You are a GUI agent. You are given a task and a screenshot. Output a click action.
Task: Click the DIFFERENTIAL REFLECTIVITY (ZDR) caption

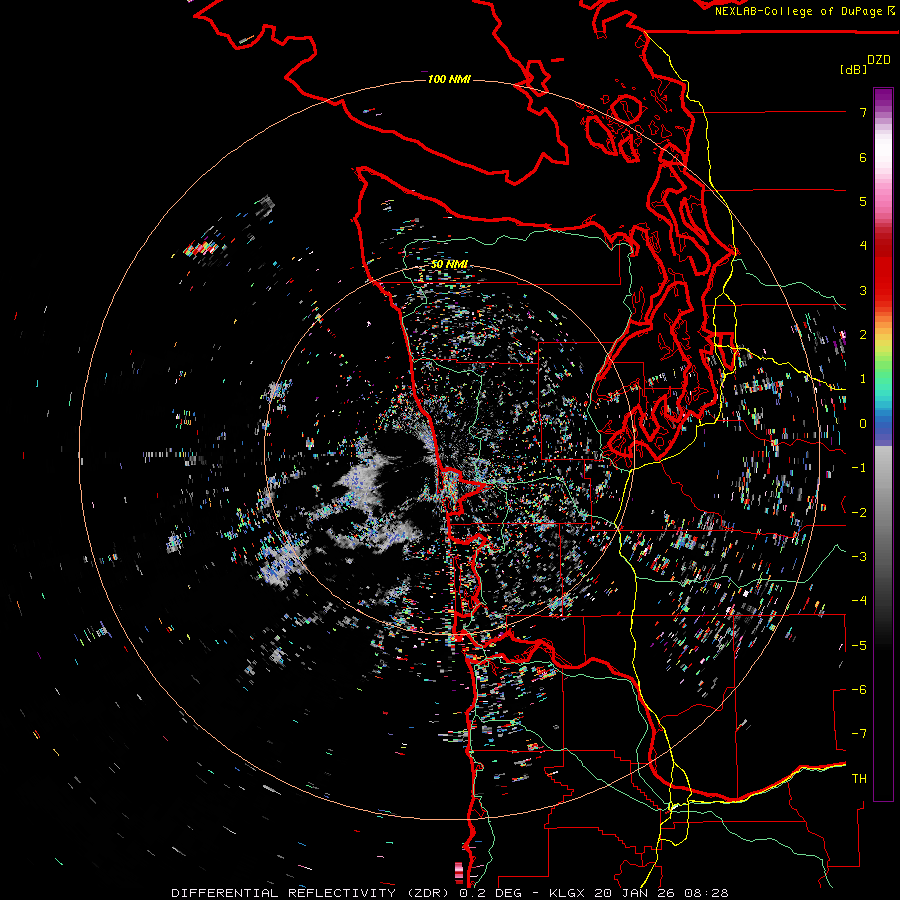pyautogui.click(x=312, y=893)
